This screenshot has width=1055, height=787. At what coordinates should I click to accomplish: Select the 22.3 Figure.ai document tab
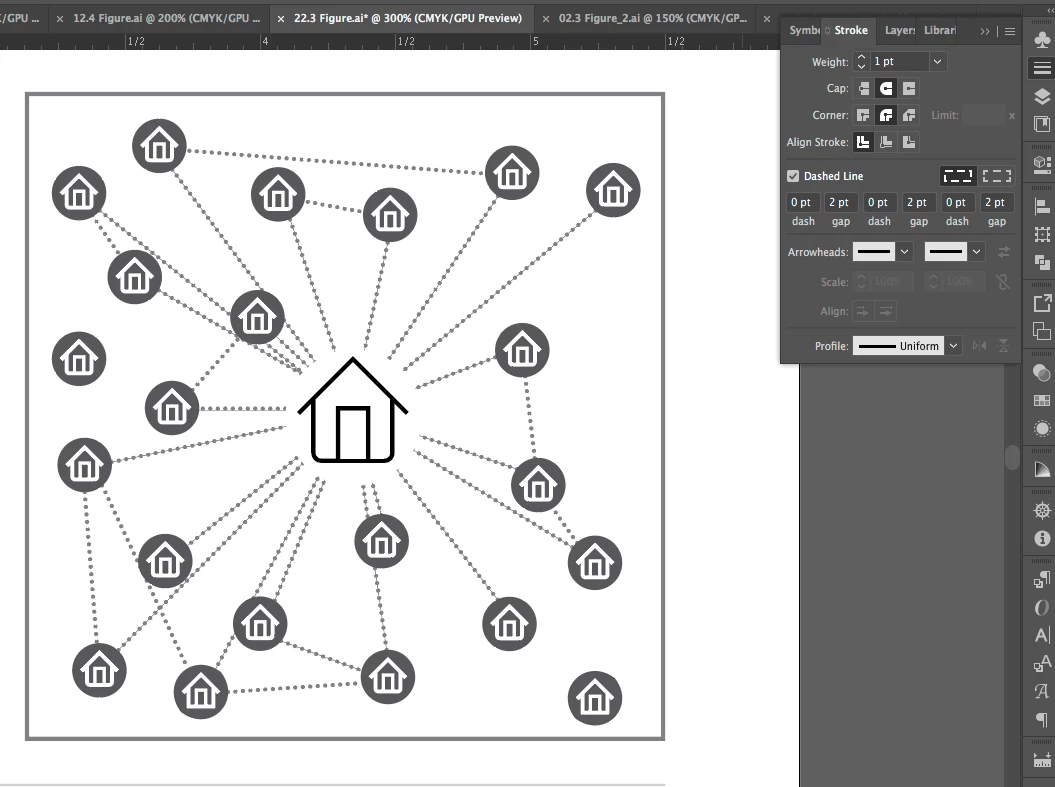pos(408,18)
